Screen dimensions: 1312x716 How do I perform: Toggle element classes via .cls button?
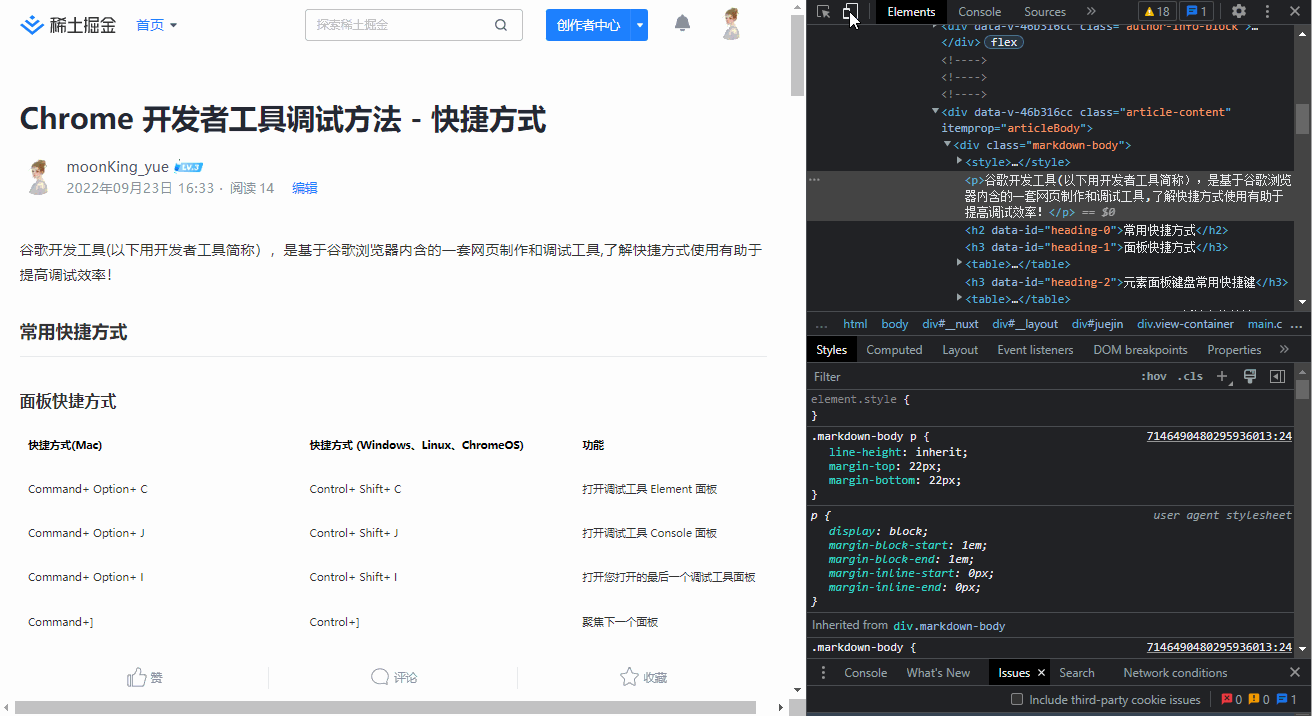pos(1191,377)
